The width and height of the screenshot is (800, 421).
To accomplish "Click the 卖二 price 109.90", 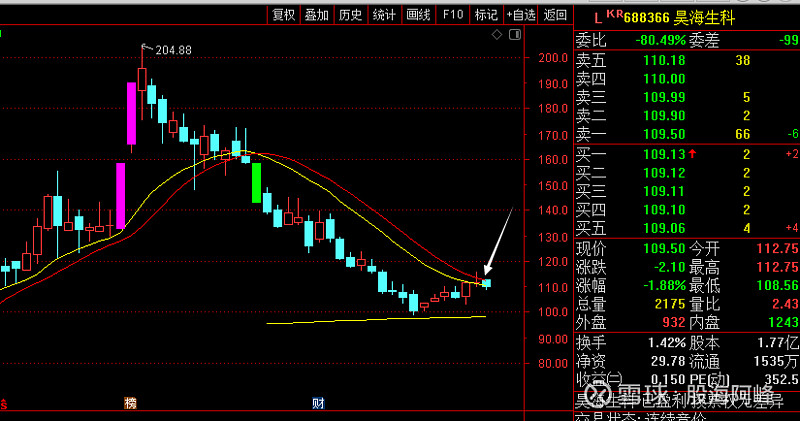I will pyautogui.click(x=664, y=115).
